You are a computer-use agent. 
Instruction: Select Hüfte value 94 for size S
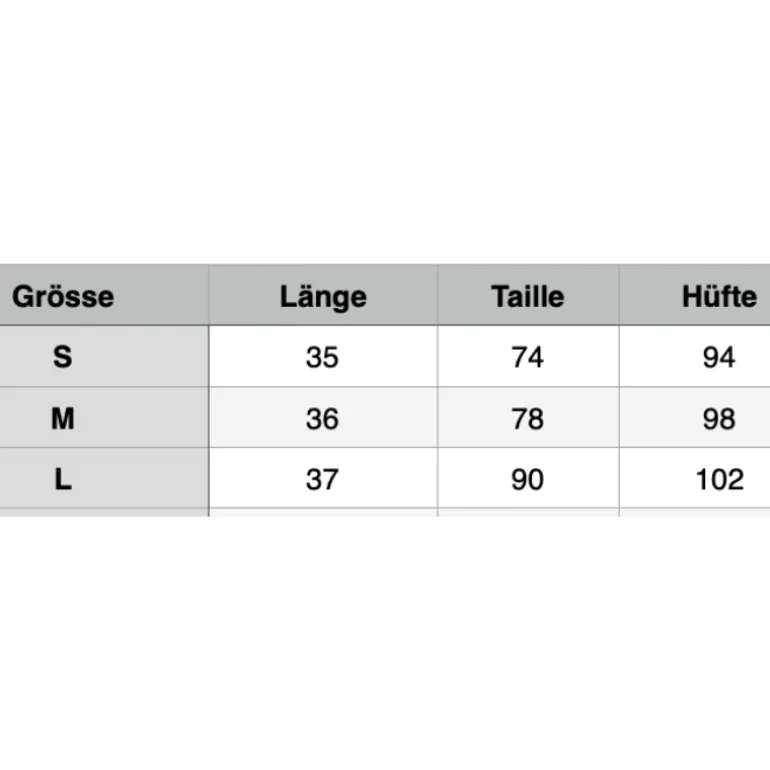point(719,357)
